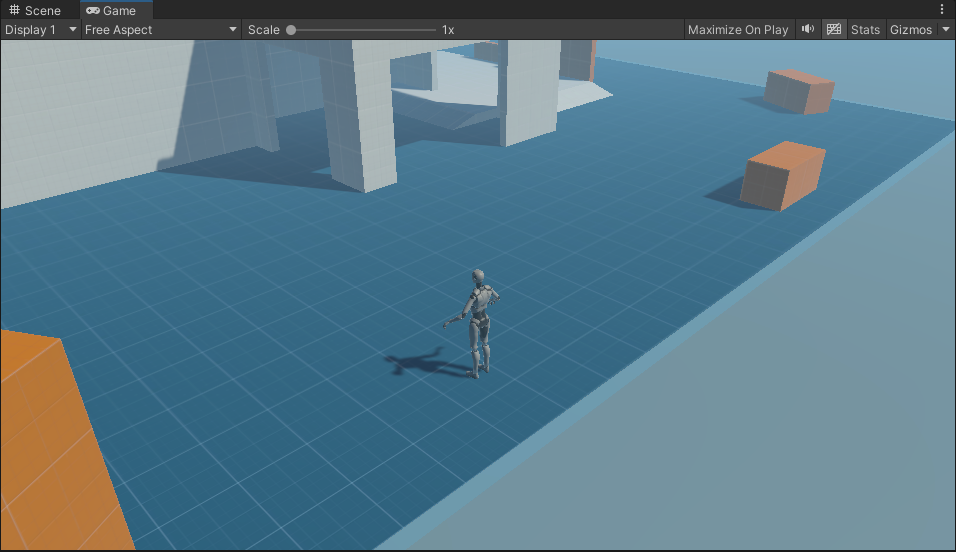
Task: Toggle Gizmos in Game view
Action: [x=910, y=29]
